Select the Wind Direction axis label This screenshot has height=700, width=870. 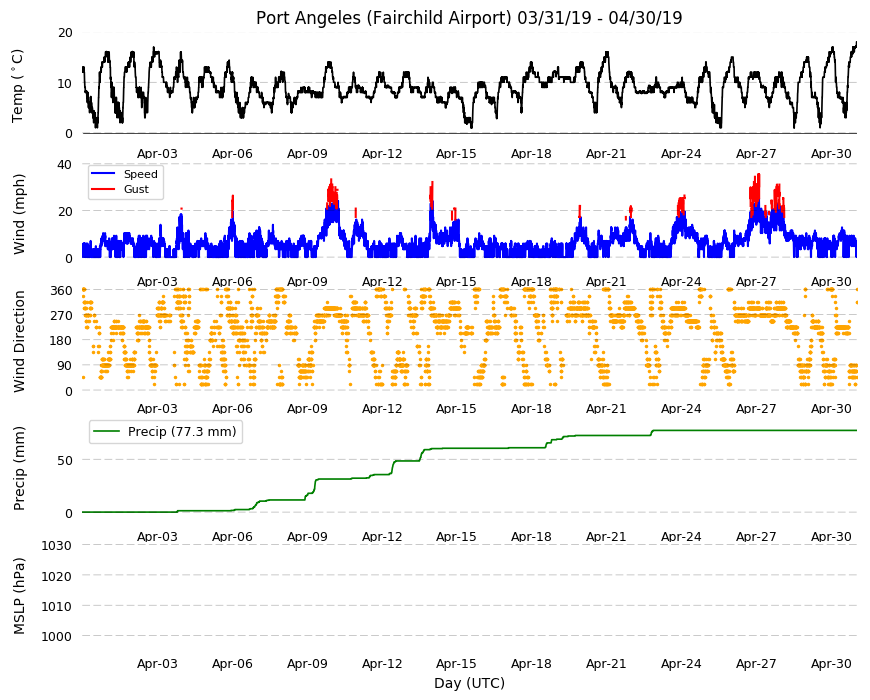(x=19, y=341)
